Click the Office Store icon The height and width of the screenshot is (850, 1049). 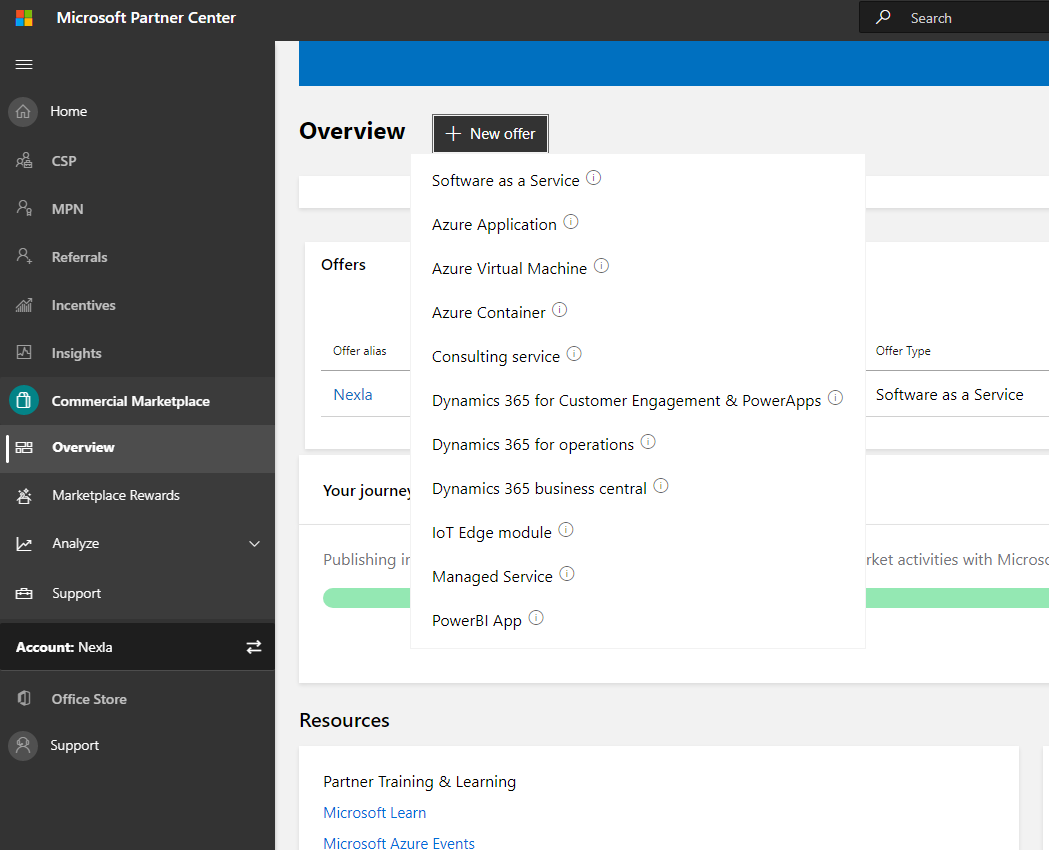click(22, 698)
